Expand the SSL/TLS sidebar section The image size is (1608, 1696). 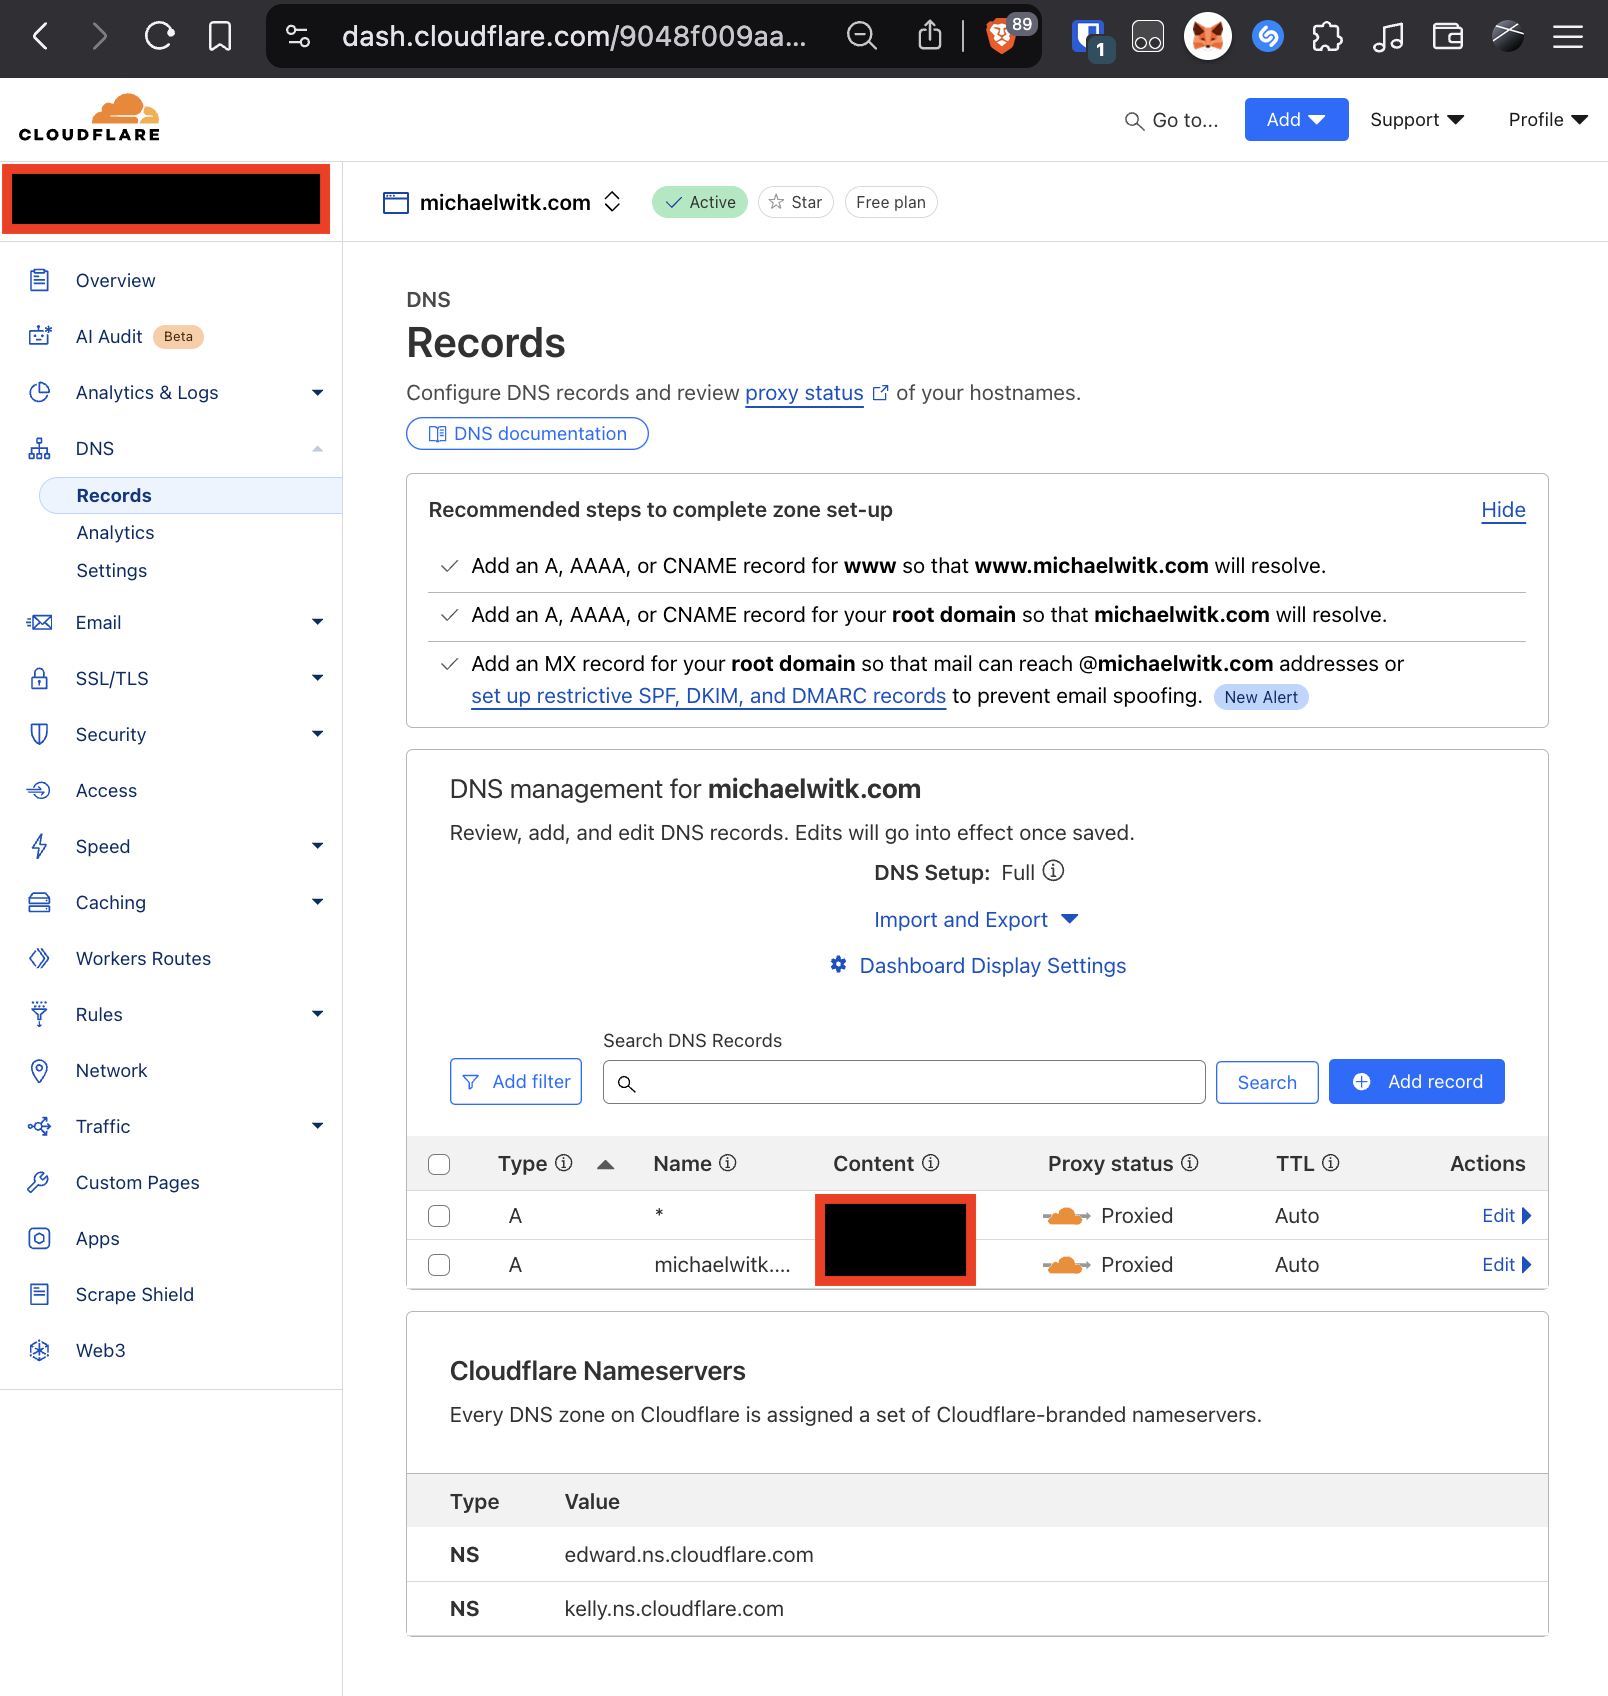(x=318, y=679)
